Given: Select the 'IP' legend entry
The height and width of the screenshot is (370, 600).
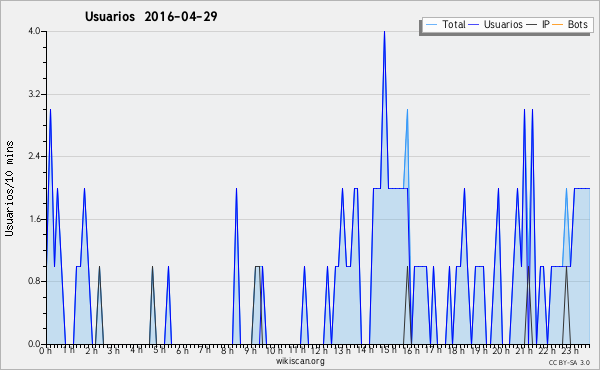Looking at the screenshot, I should [546, 25].
